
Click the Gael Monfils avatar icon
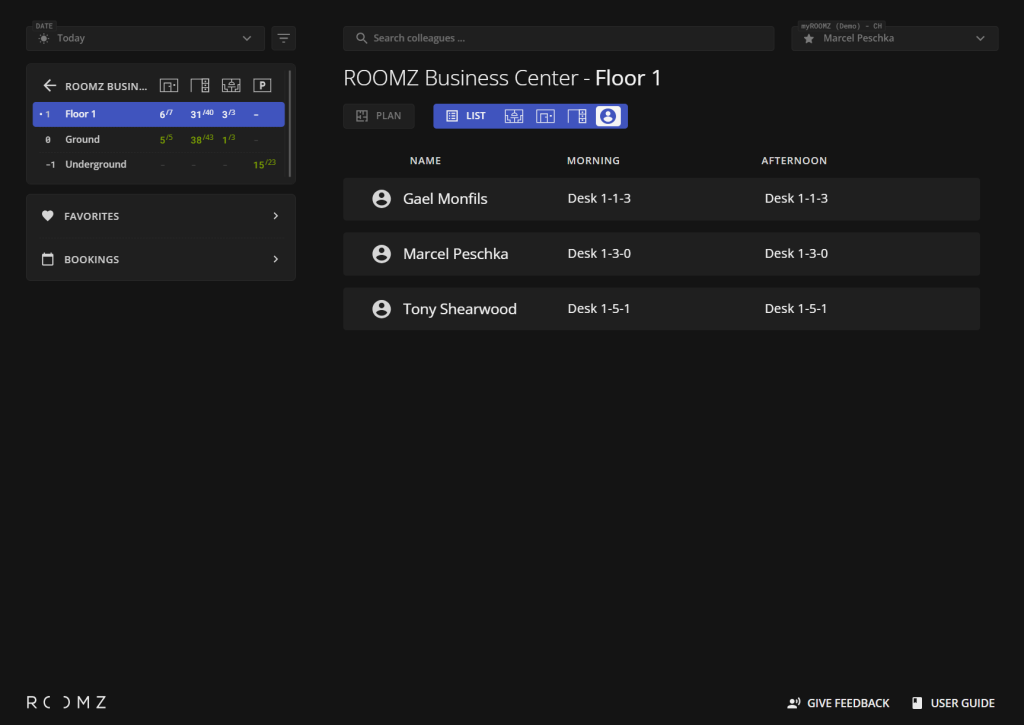[x=381, y=199]
